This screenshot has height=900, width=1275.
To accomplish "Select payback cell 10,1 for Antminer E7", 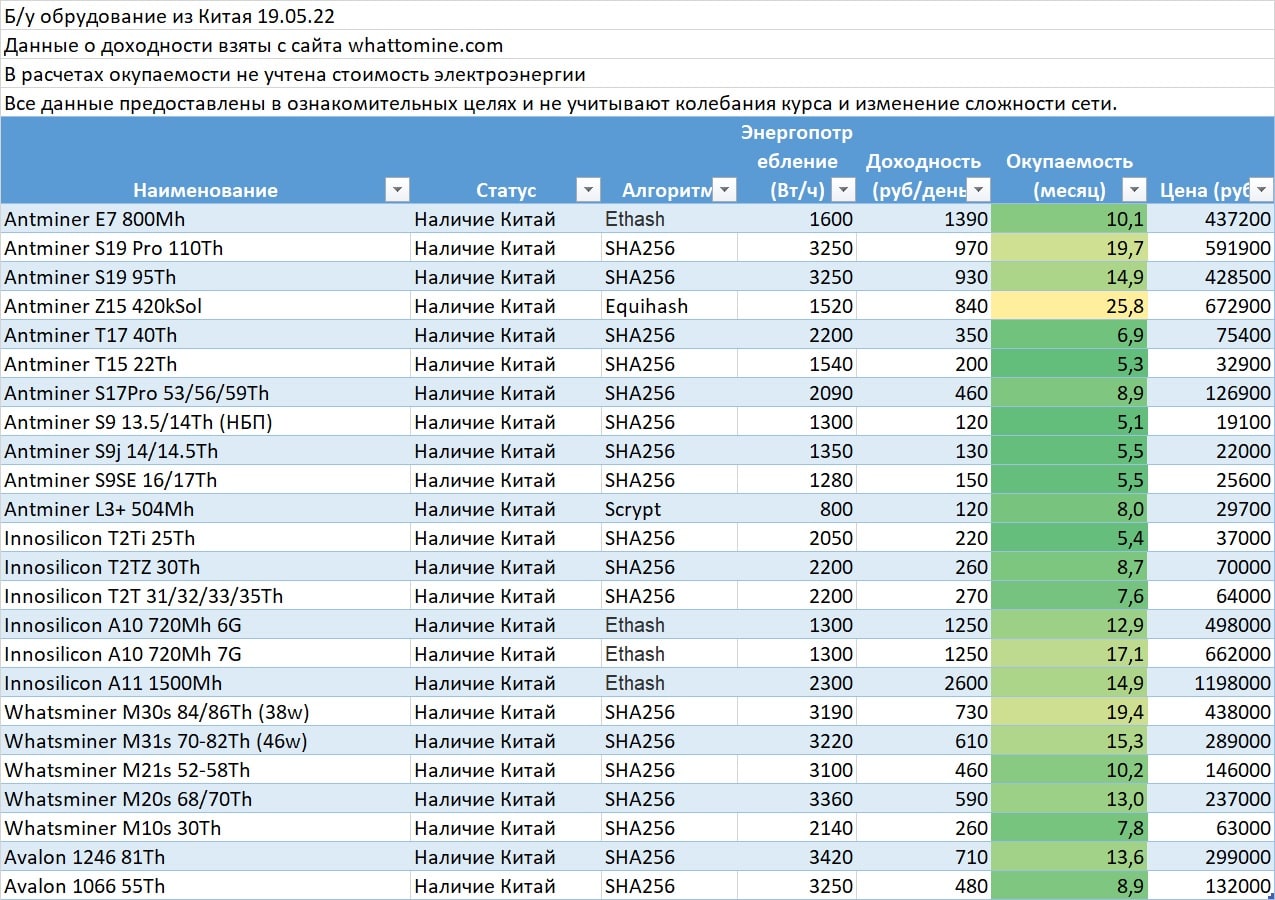I will point(1068,219).
